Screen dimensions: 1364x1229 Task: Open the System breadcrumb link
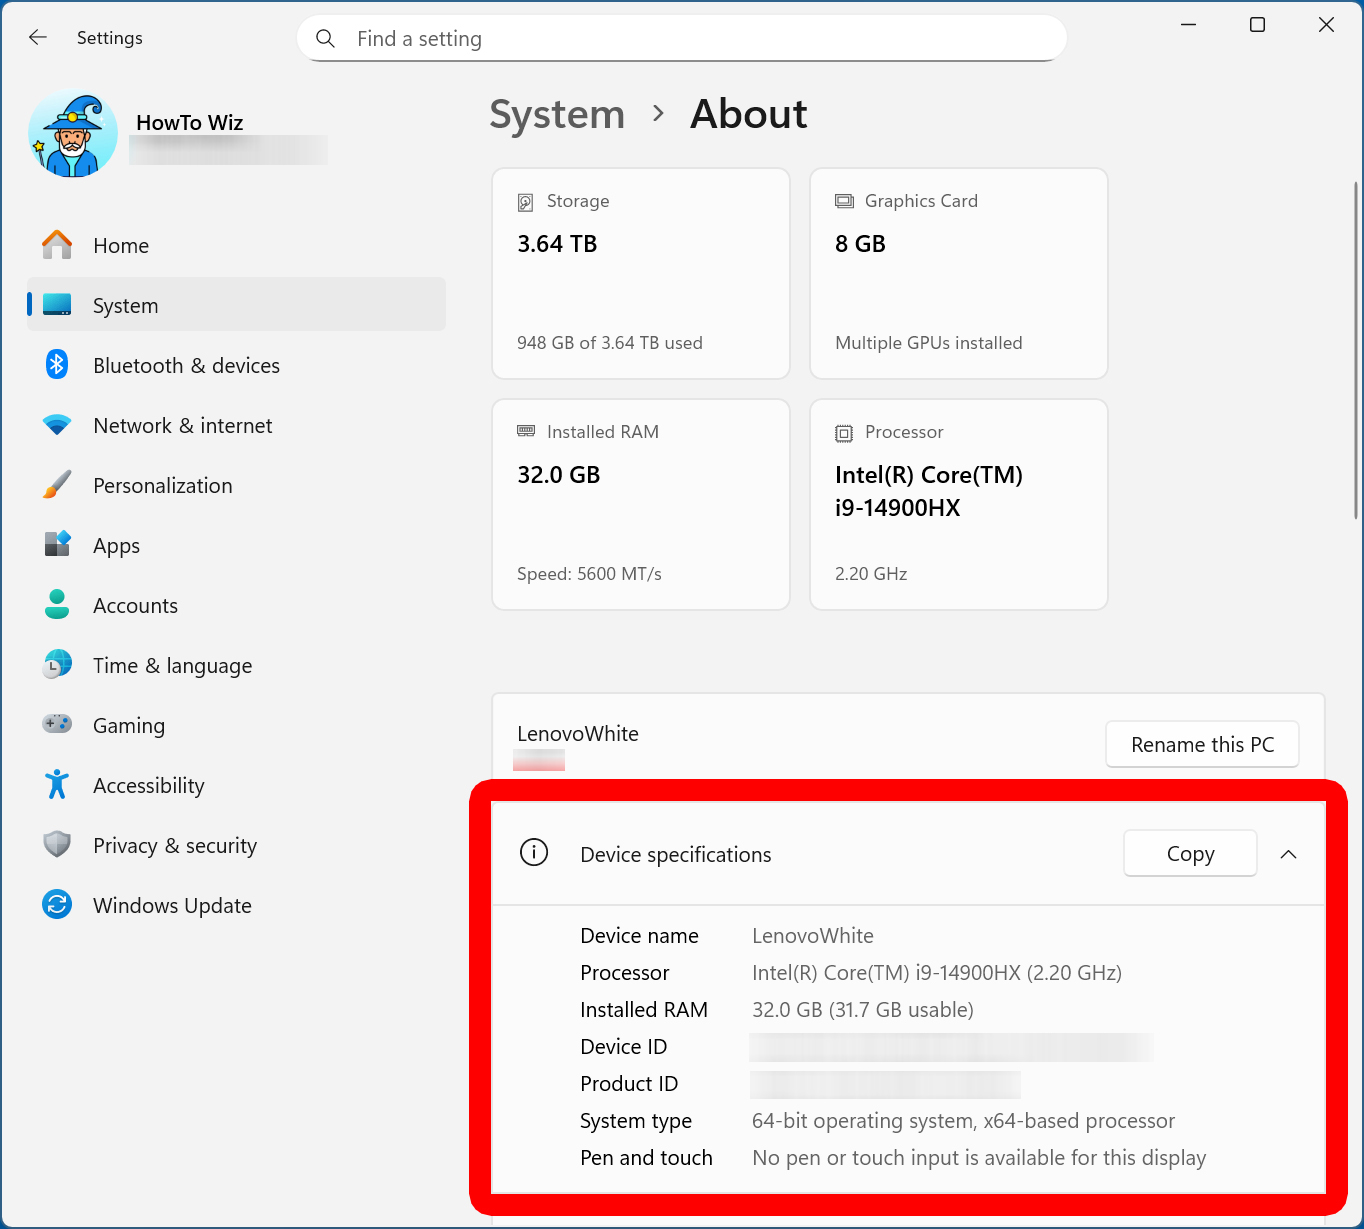click(557, 114)
